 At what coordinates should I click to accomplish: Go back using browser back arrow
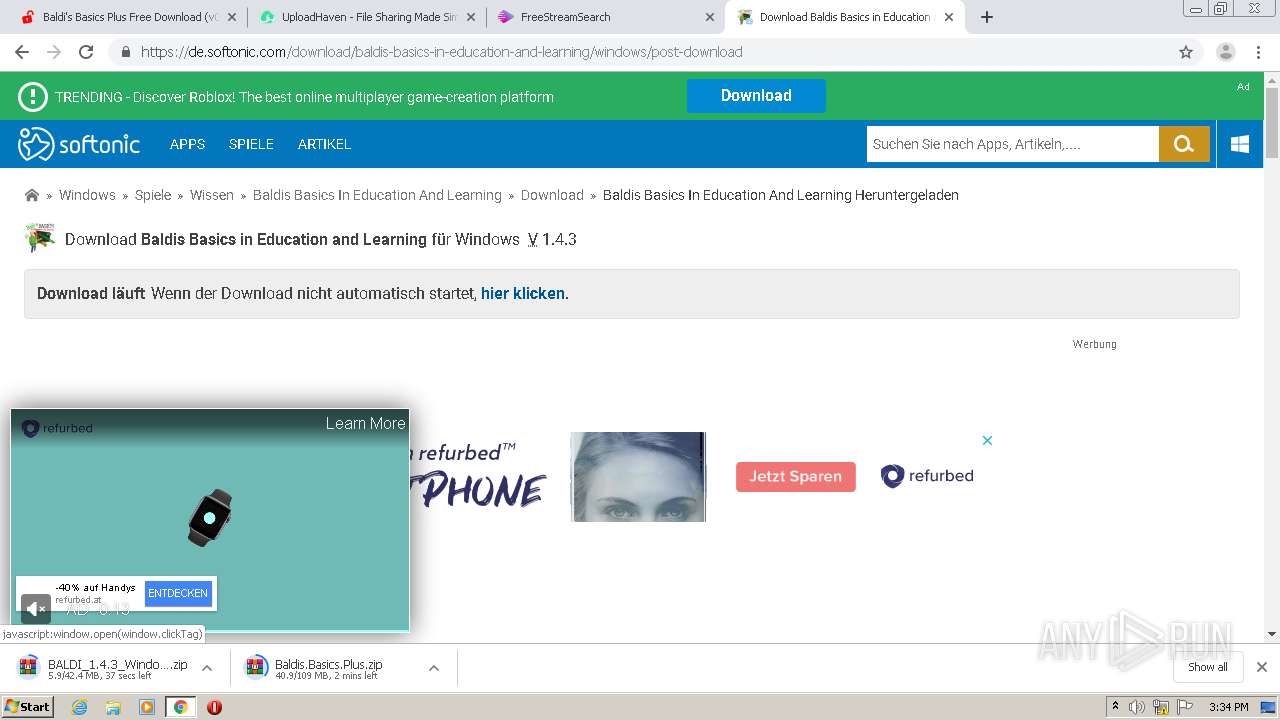tap(22, 52)
